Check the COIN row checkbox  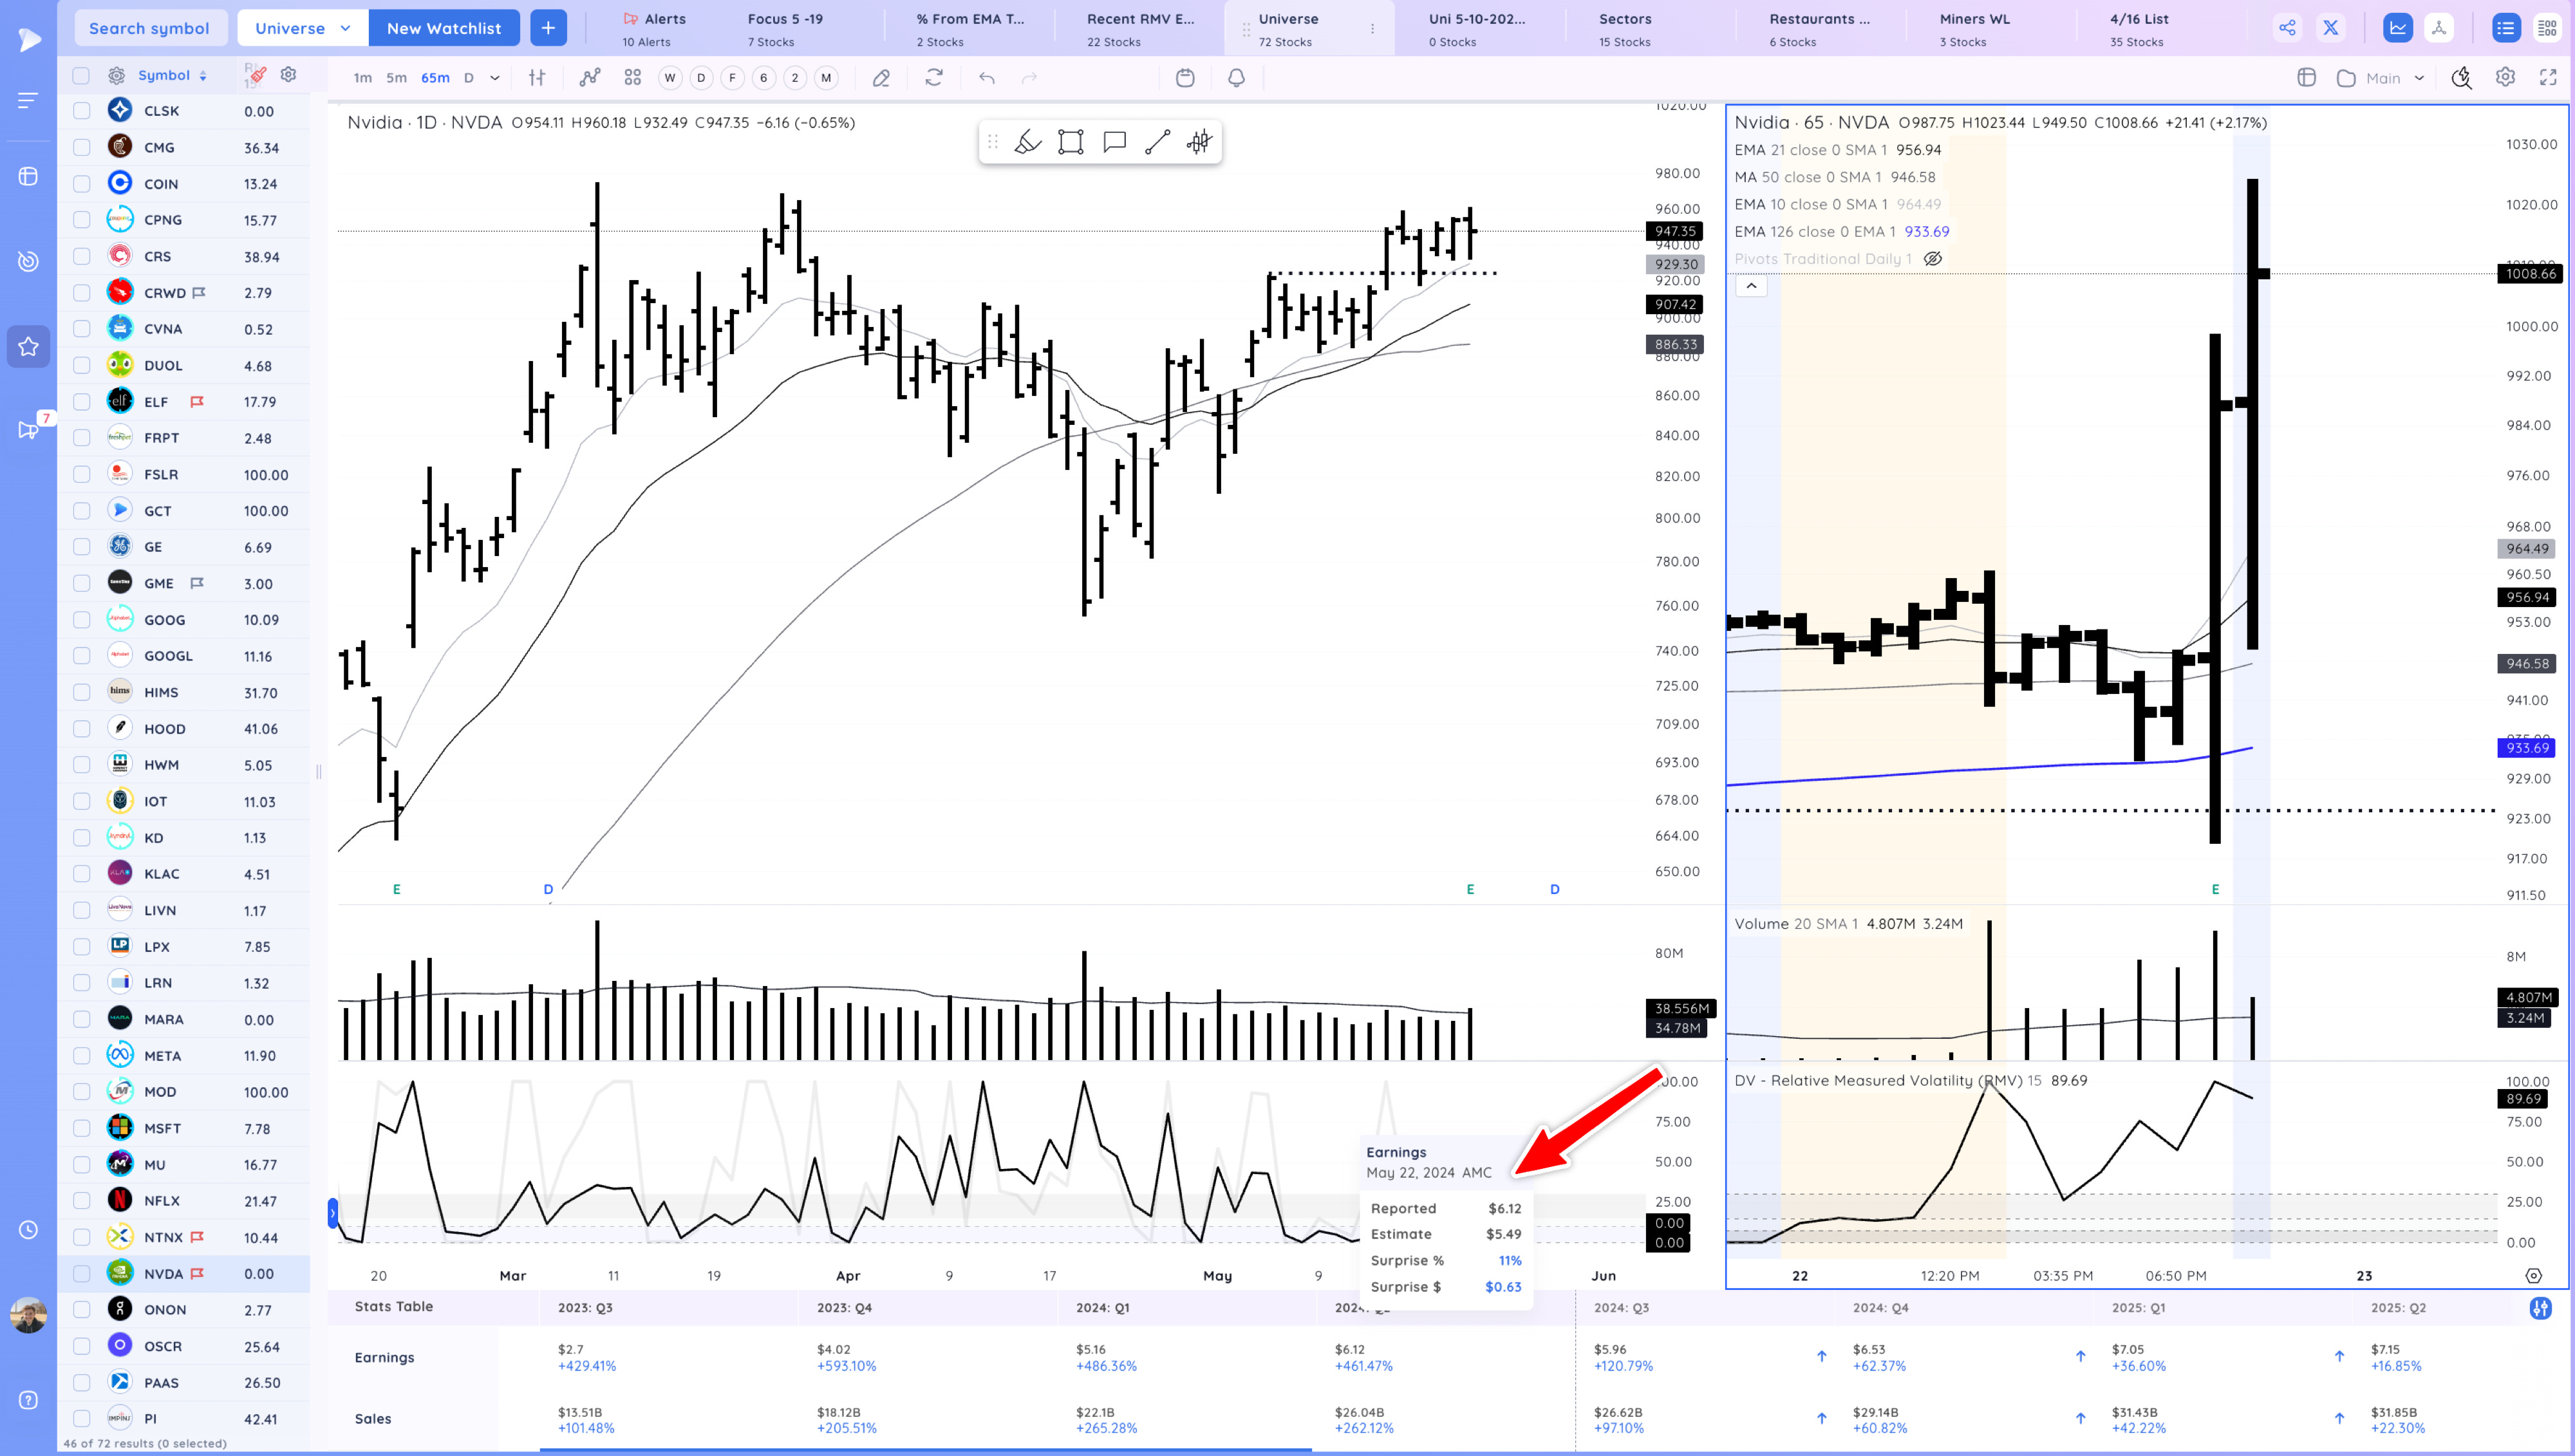click(x=82, y=184)
